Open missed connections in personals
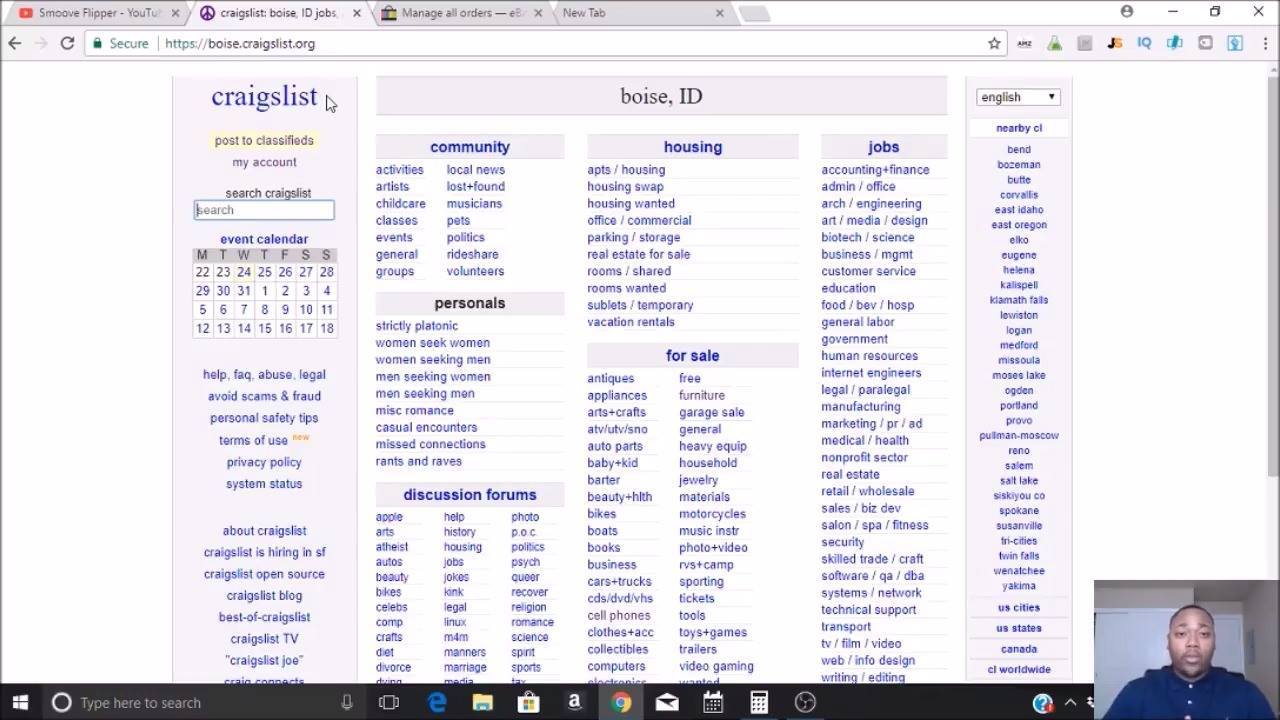The height and width of the screenshot is (720, 1280). pyautogui.click(x=431, y=445)
